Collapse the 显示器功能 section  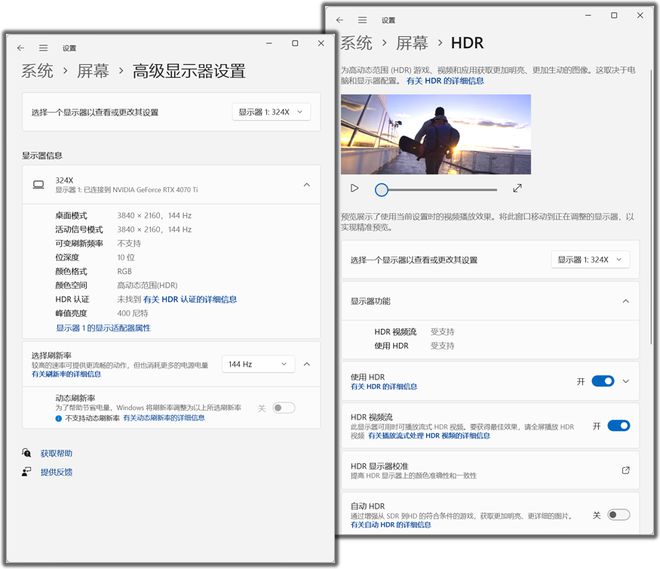coord(626,300)
